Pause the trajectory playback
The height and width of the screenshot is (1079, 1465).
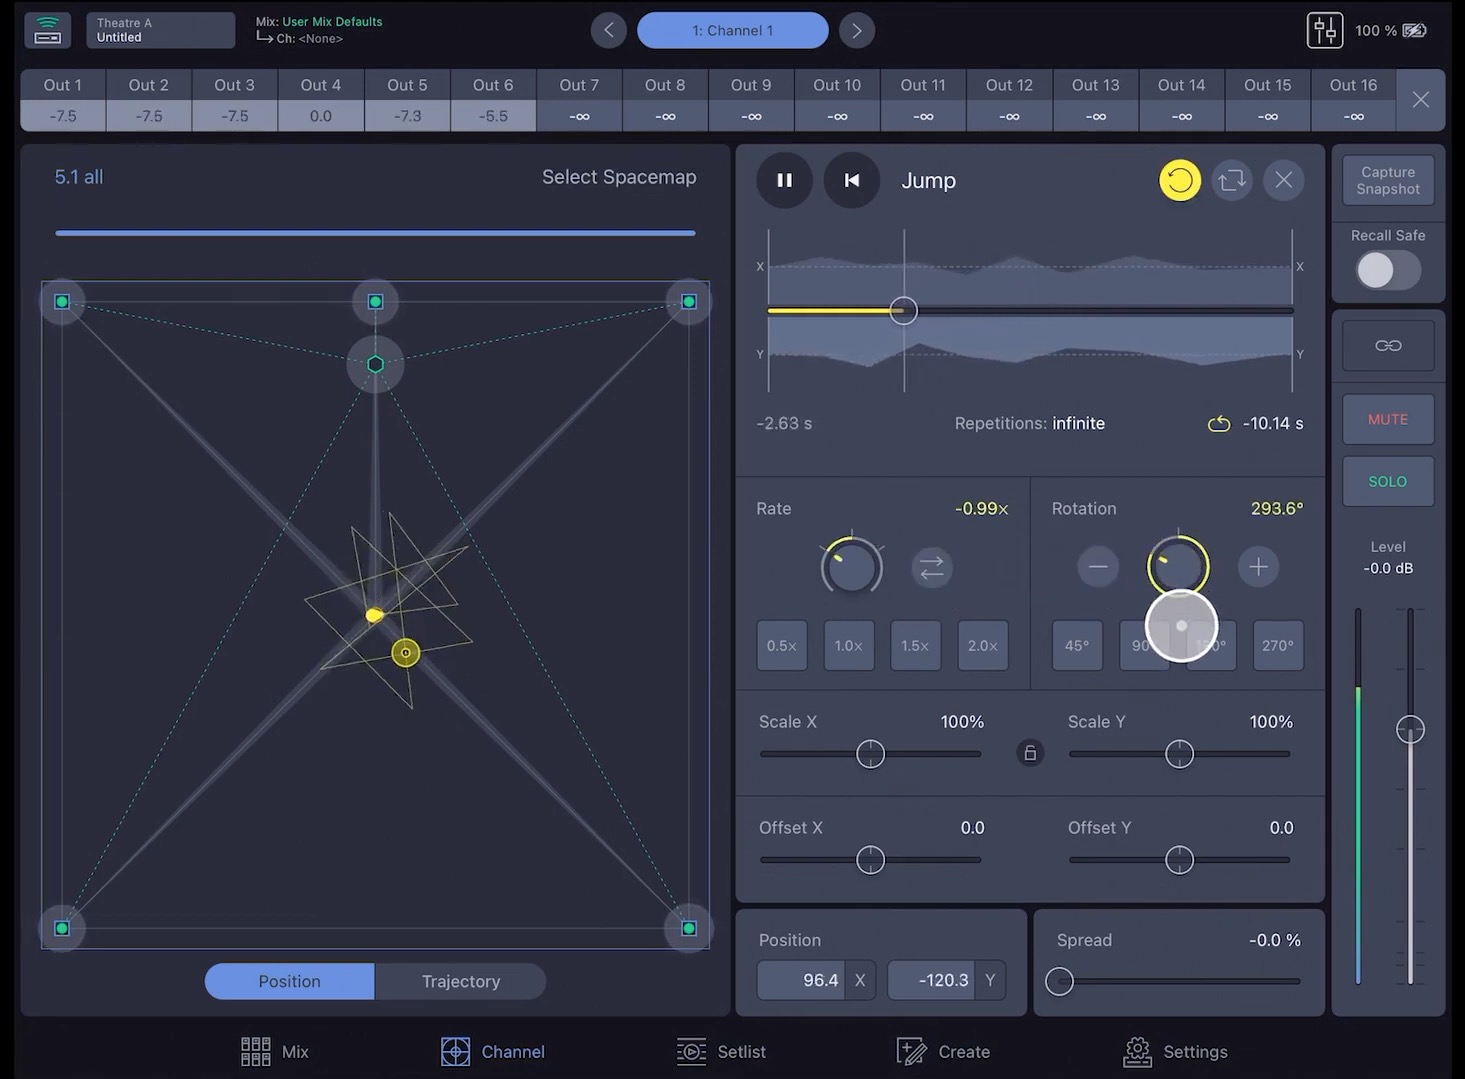tap(784, 180)
